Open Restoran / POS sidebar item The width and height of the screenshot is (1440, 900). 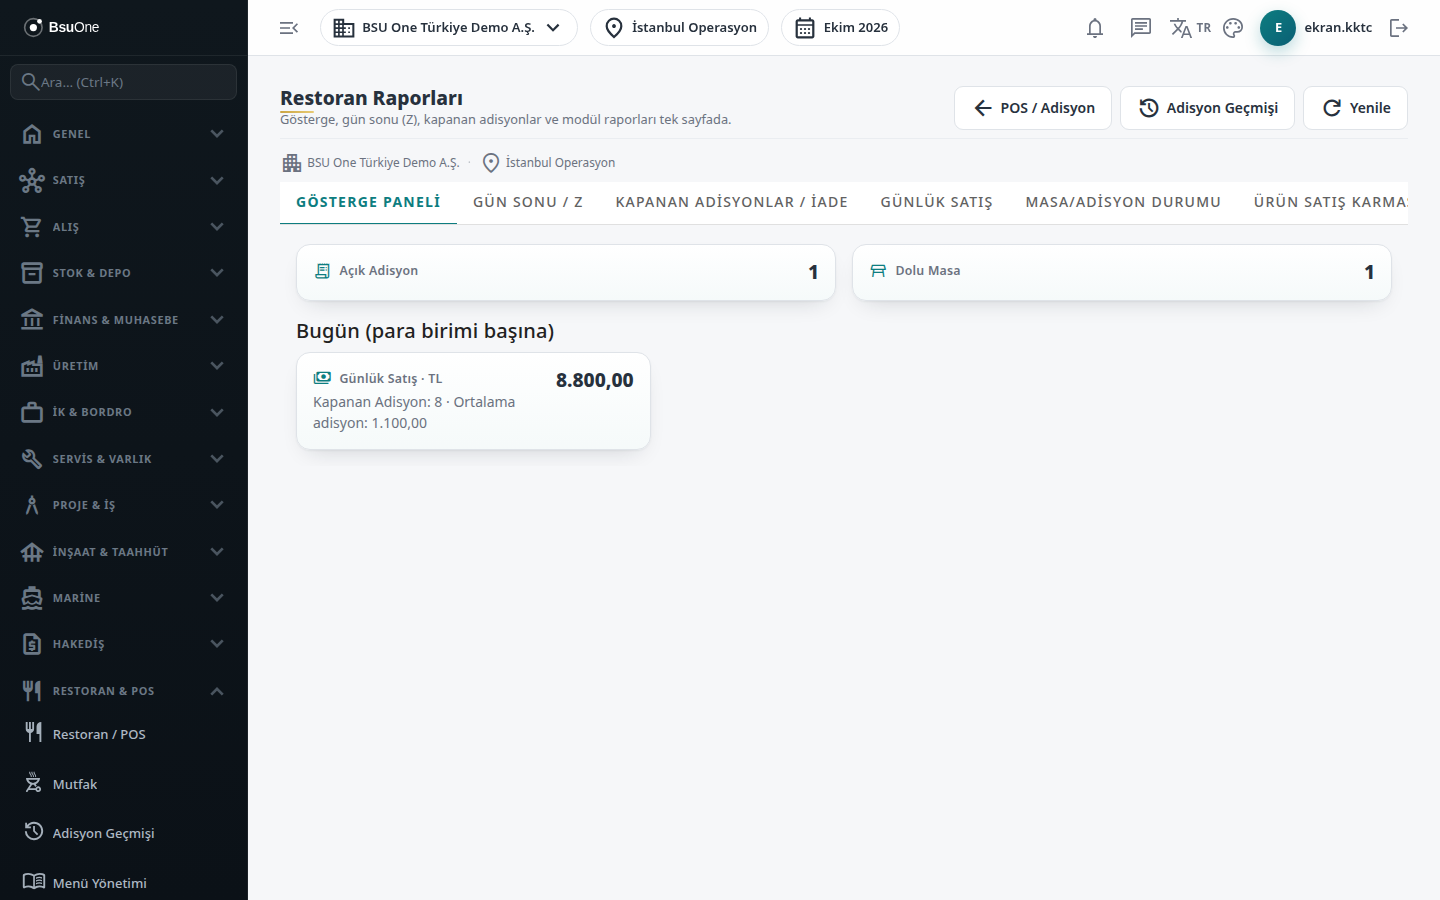pos(124,734)
